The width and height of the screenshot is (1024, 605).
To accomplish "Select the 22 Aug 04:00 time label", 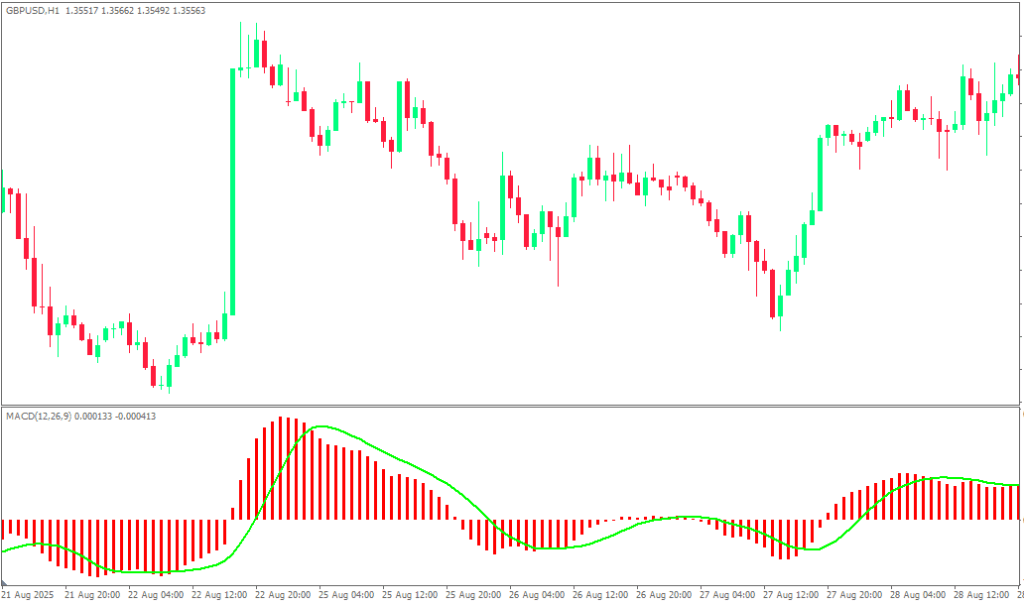I will coord(157,593).
